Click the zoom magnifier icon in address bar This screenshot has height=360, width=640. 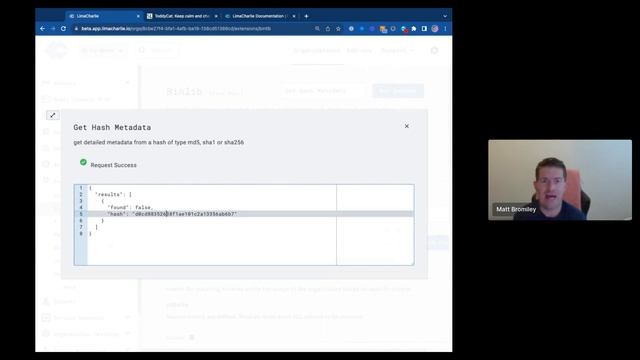point(317,29)
